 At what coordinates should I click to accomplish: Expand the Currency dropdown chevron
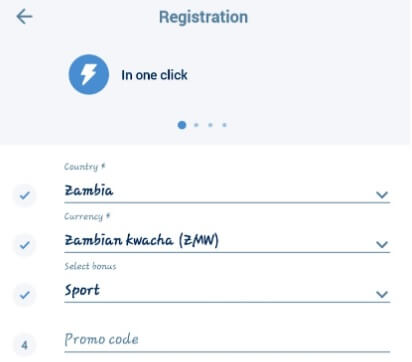[x=382, y=244]
